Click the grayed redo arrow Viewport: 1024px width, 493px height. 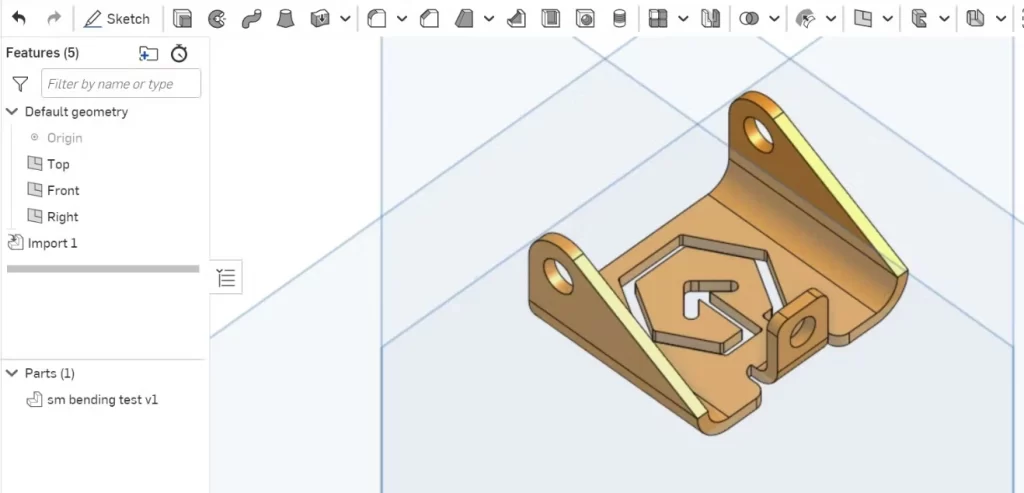[54, 18]
